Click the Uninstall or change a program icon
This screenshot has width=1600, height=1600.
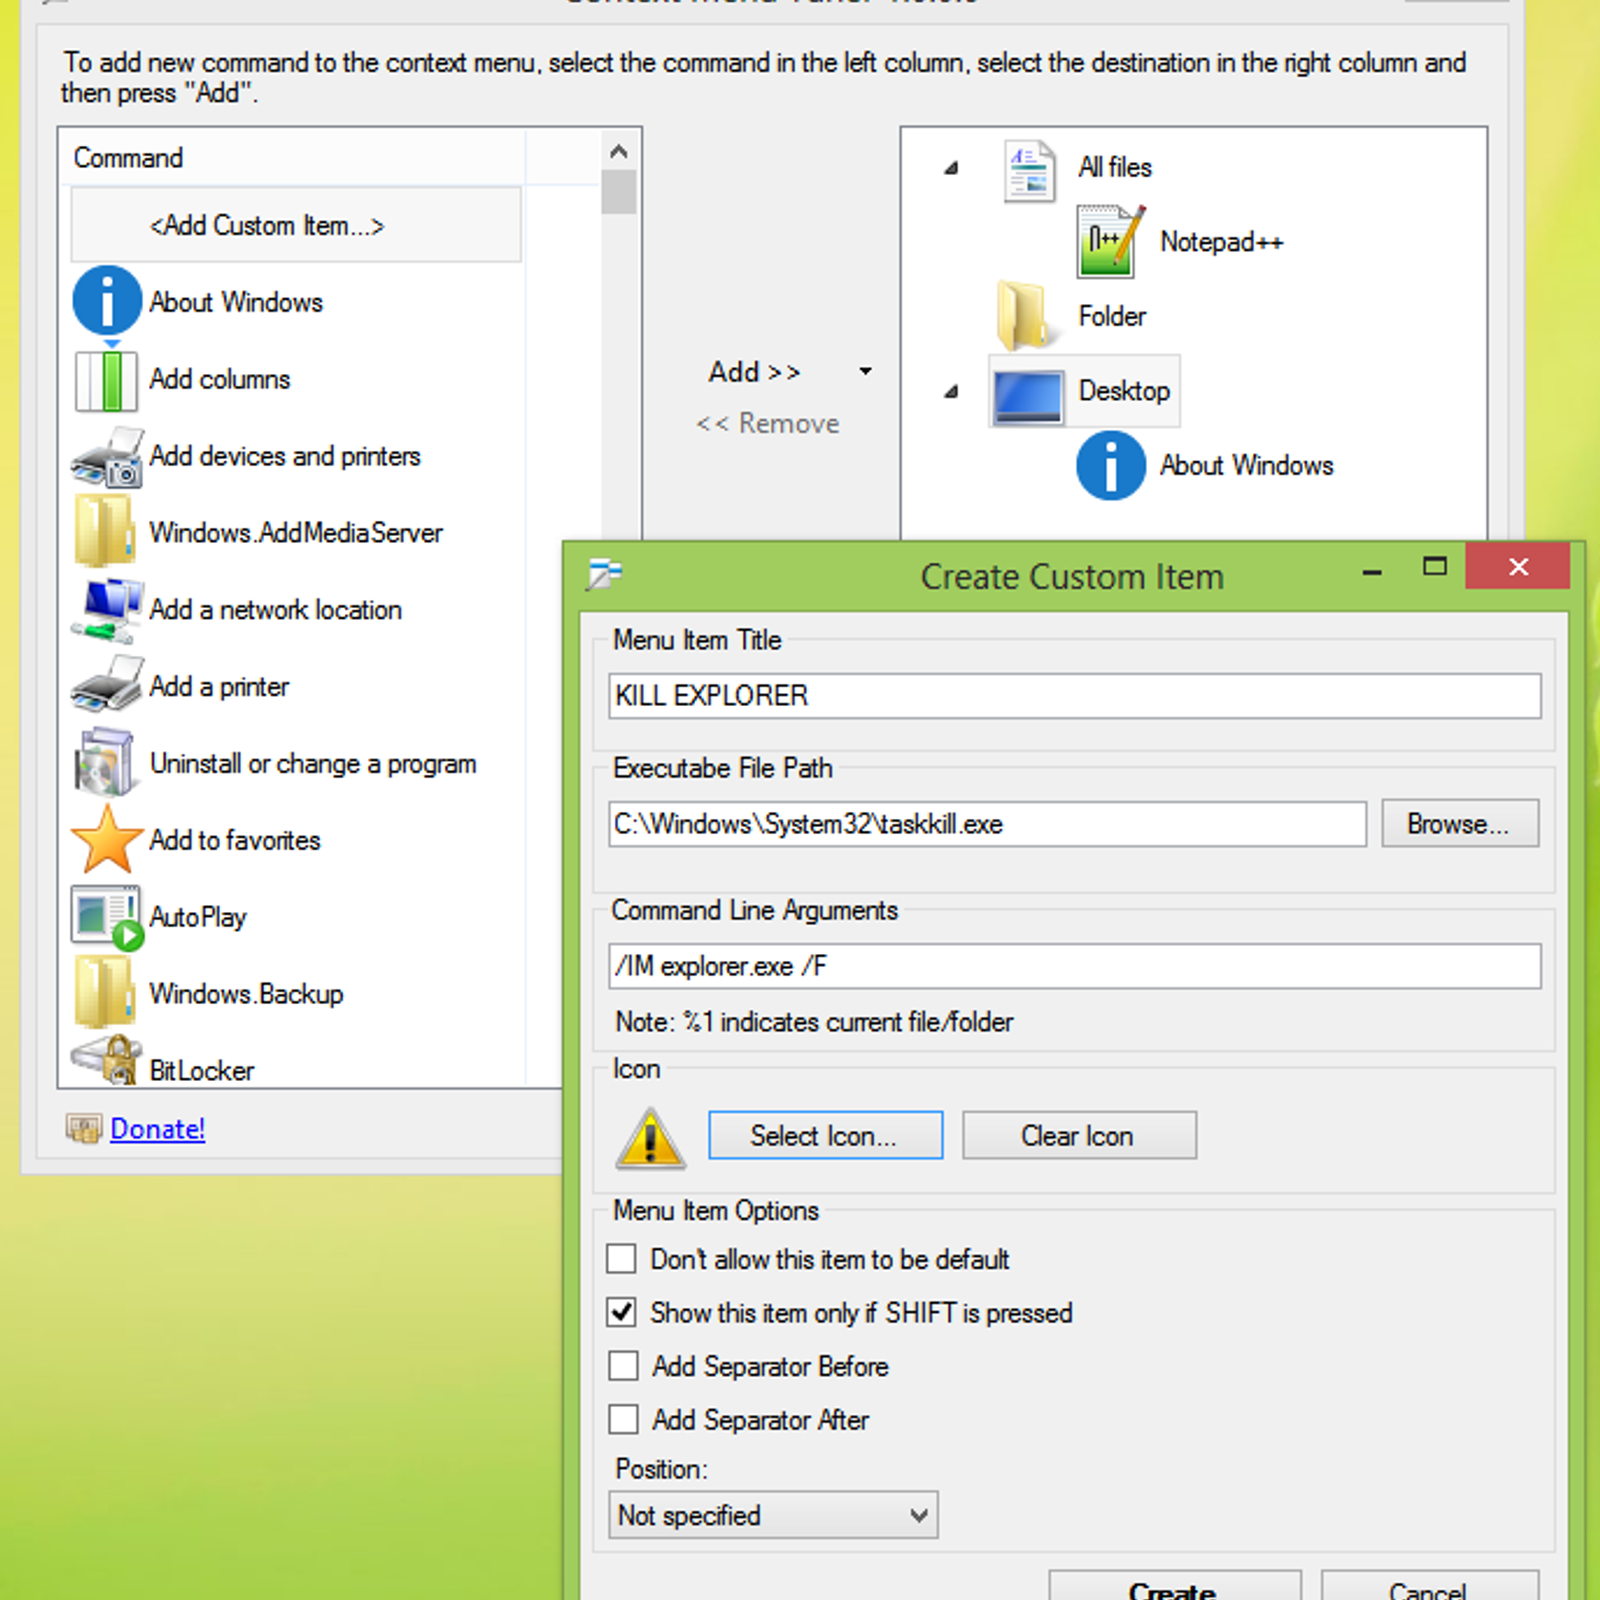(104, 763)
